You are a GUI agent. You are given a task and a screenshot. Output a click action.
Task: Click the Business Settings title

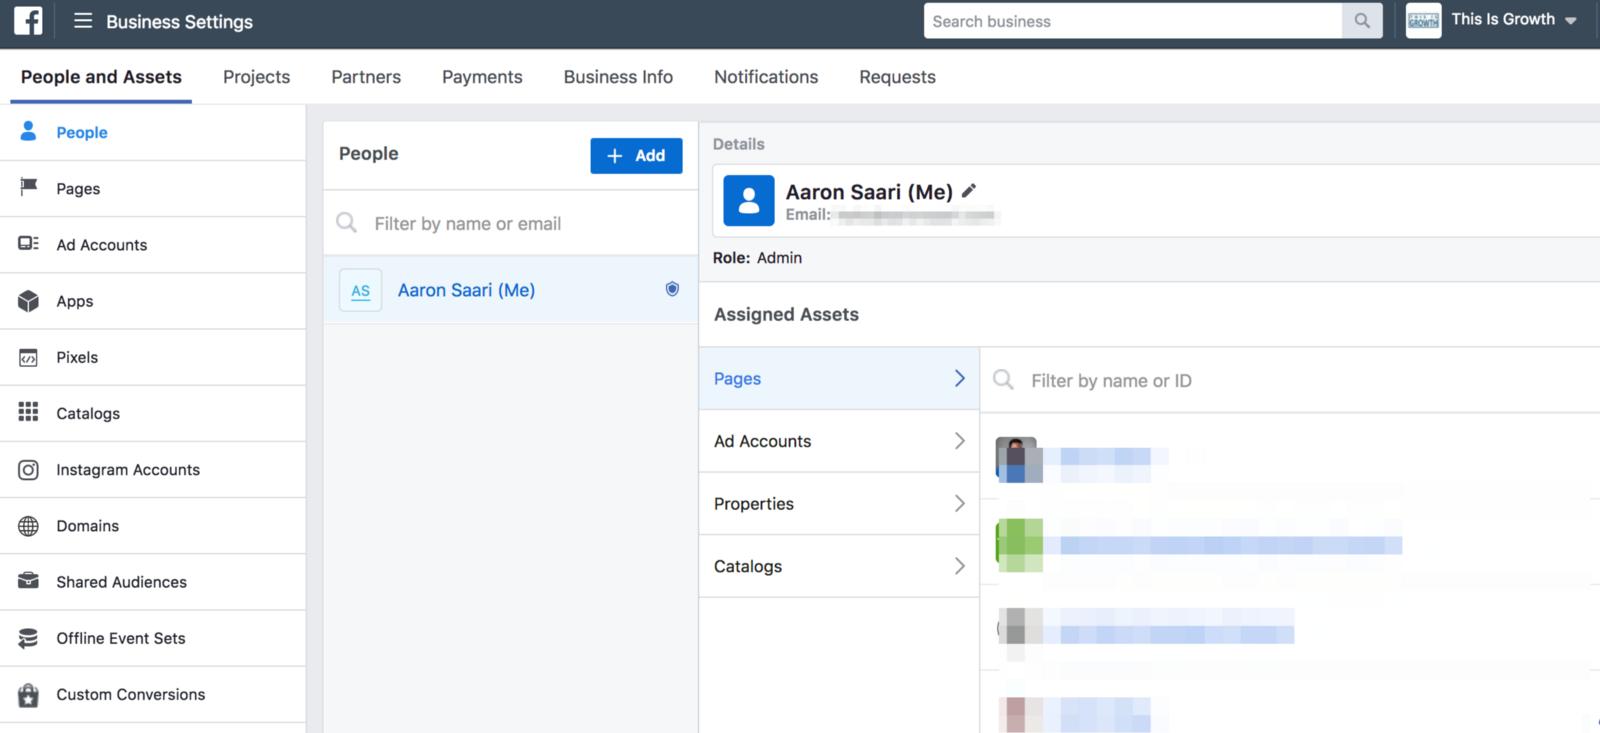click(x=180, y=21)
